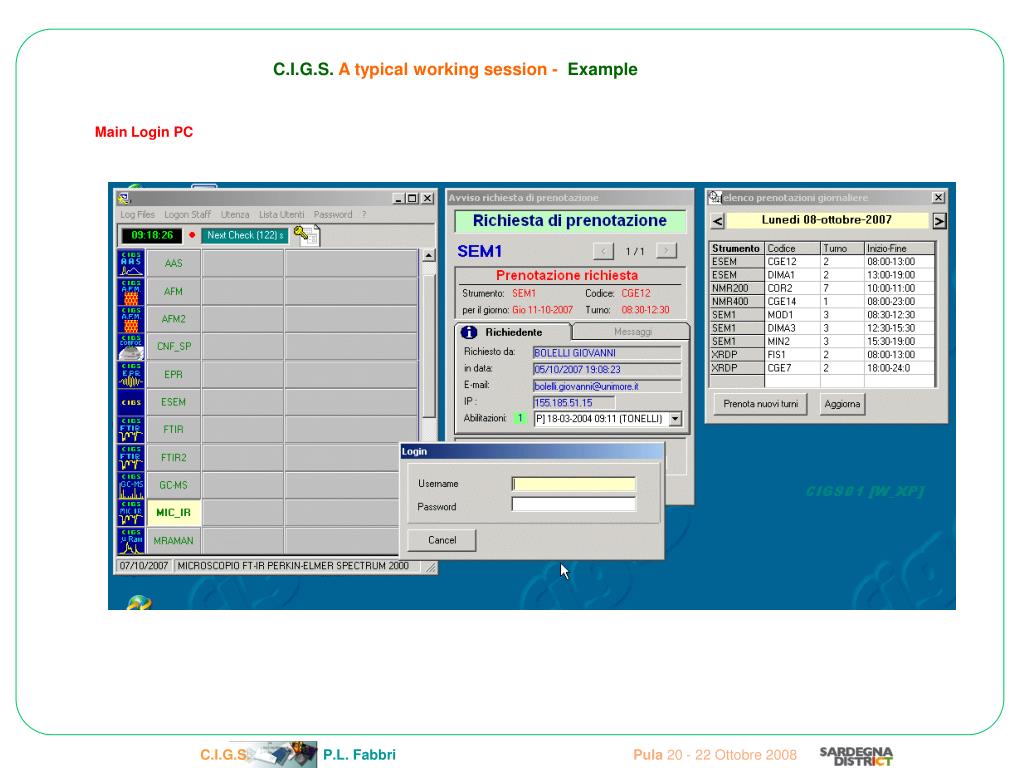Click the FTIR instrument icon

[x=131, y=429]
